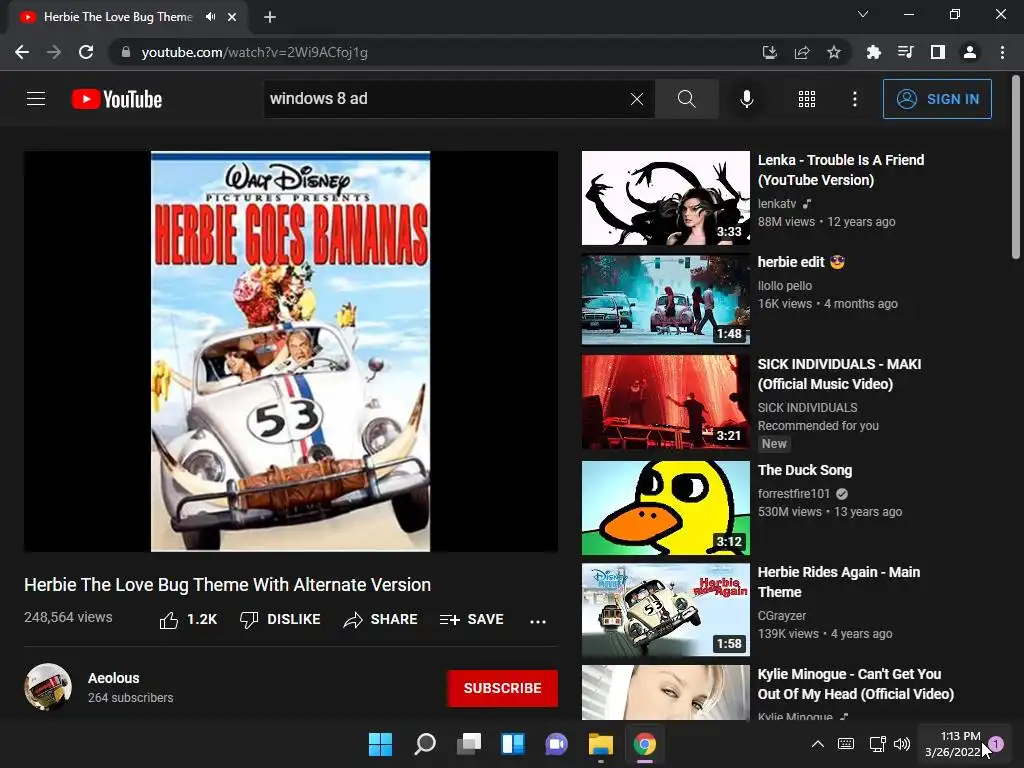This screenshot has width=1024, height=768.
Task: Clear the search box with the X
Action: click(x=637, y=99)
